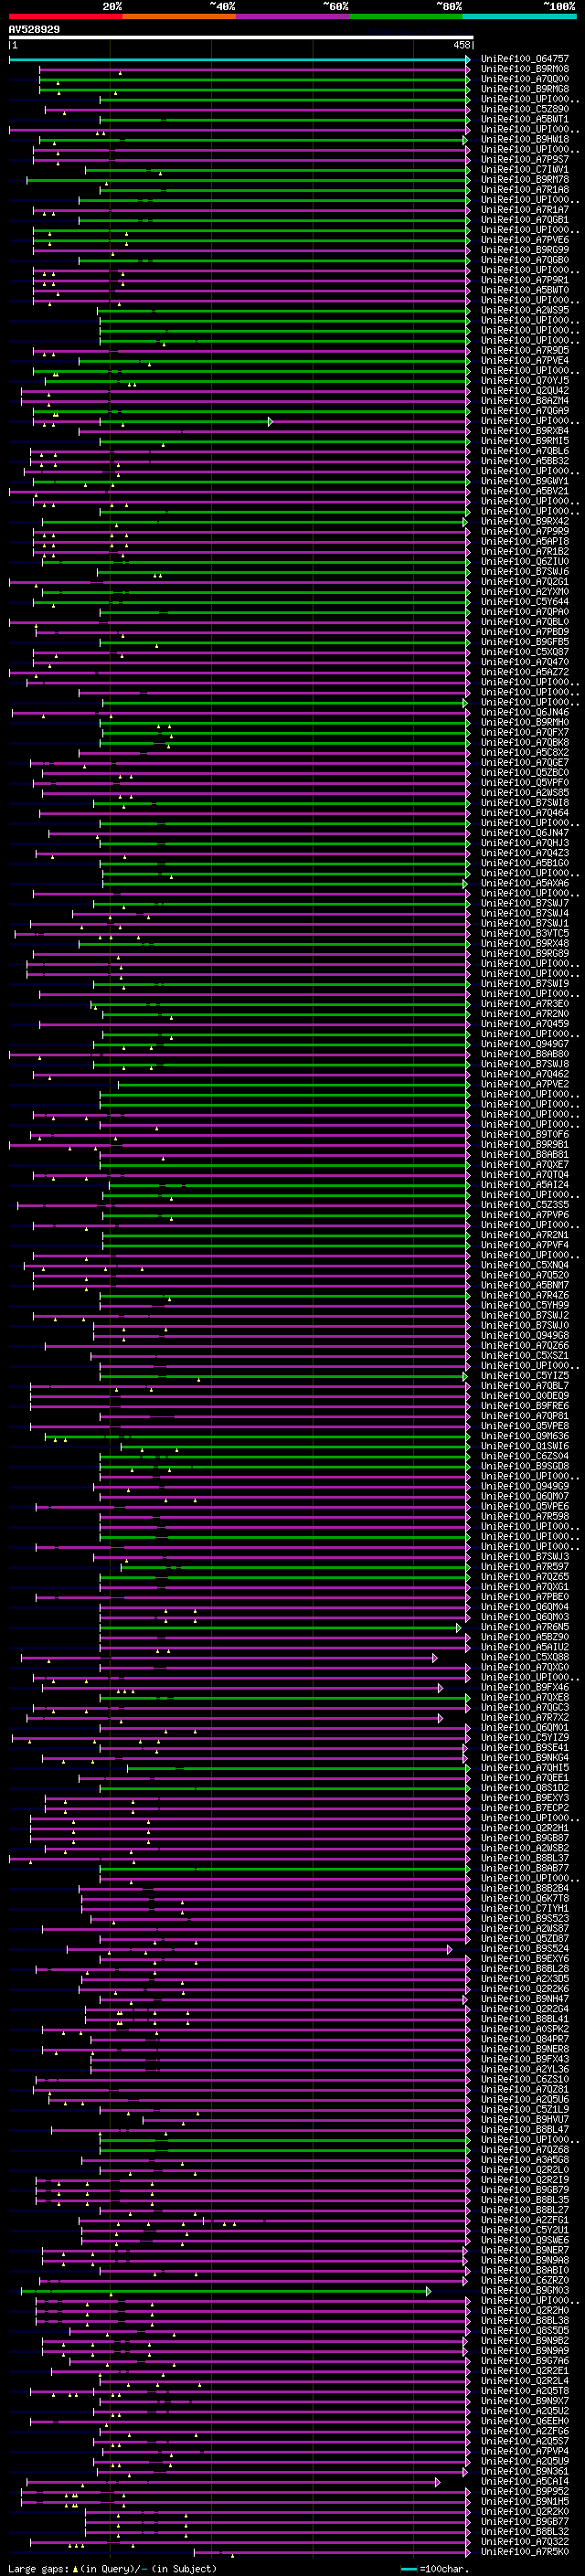Click the purple ~60% identity legend segment
This screenshot has height=2576, width=585.
tap(292, 16)
